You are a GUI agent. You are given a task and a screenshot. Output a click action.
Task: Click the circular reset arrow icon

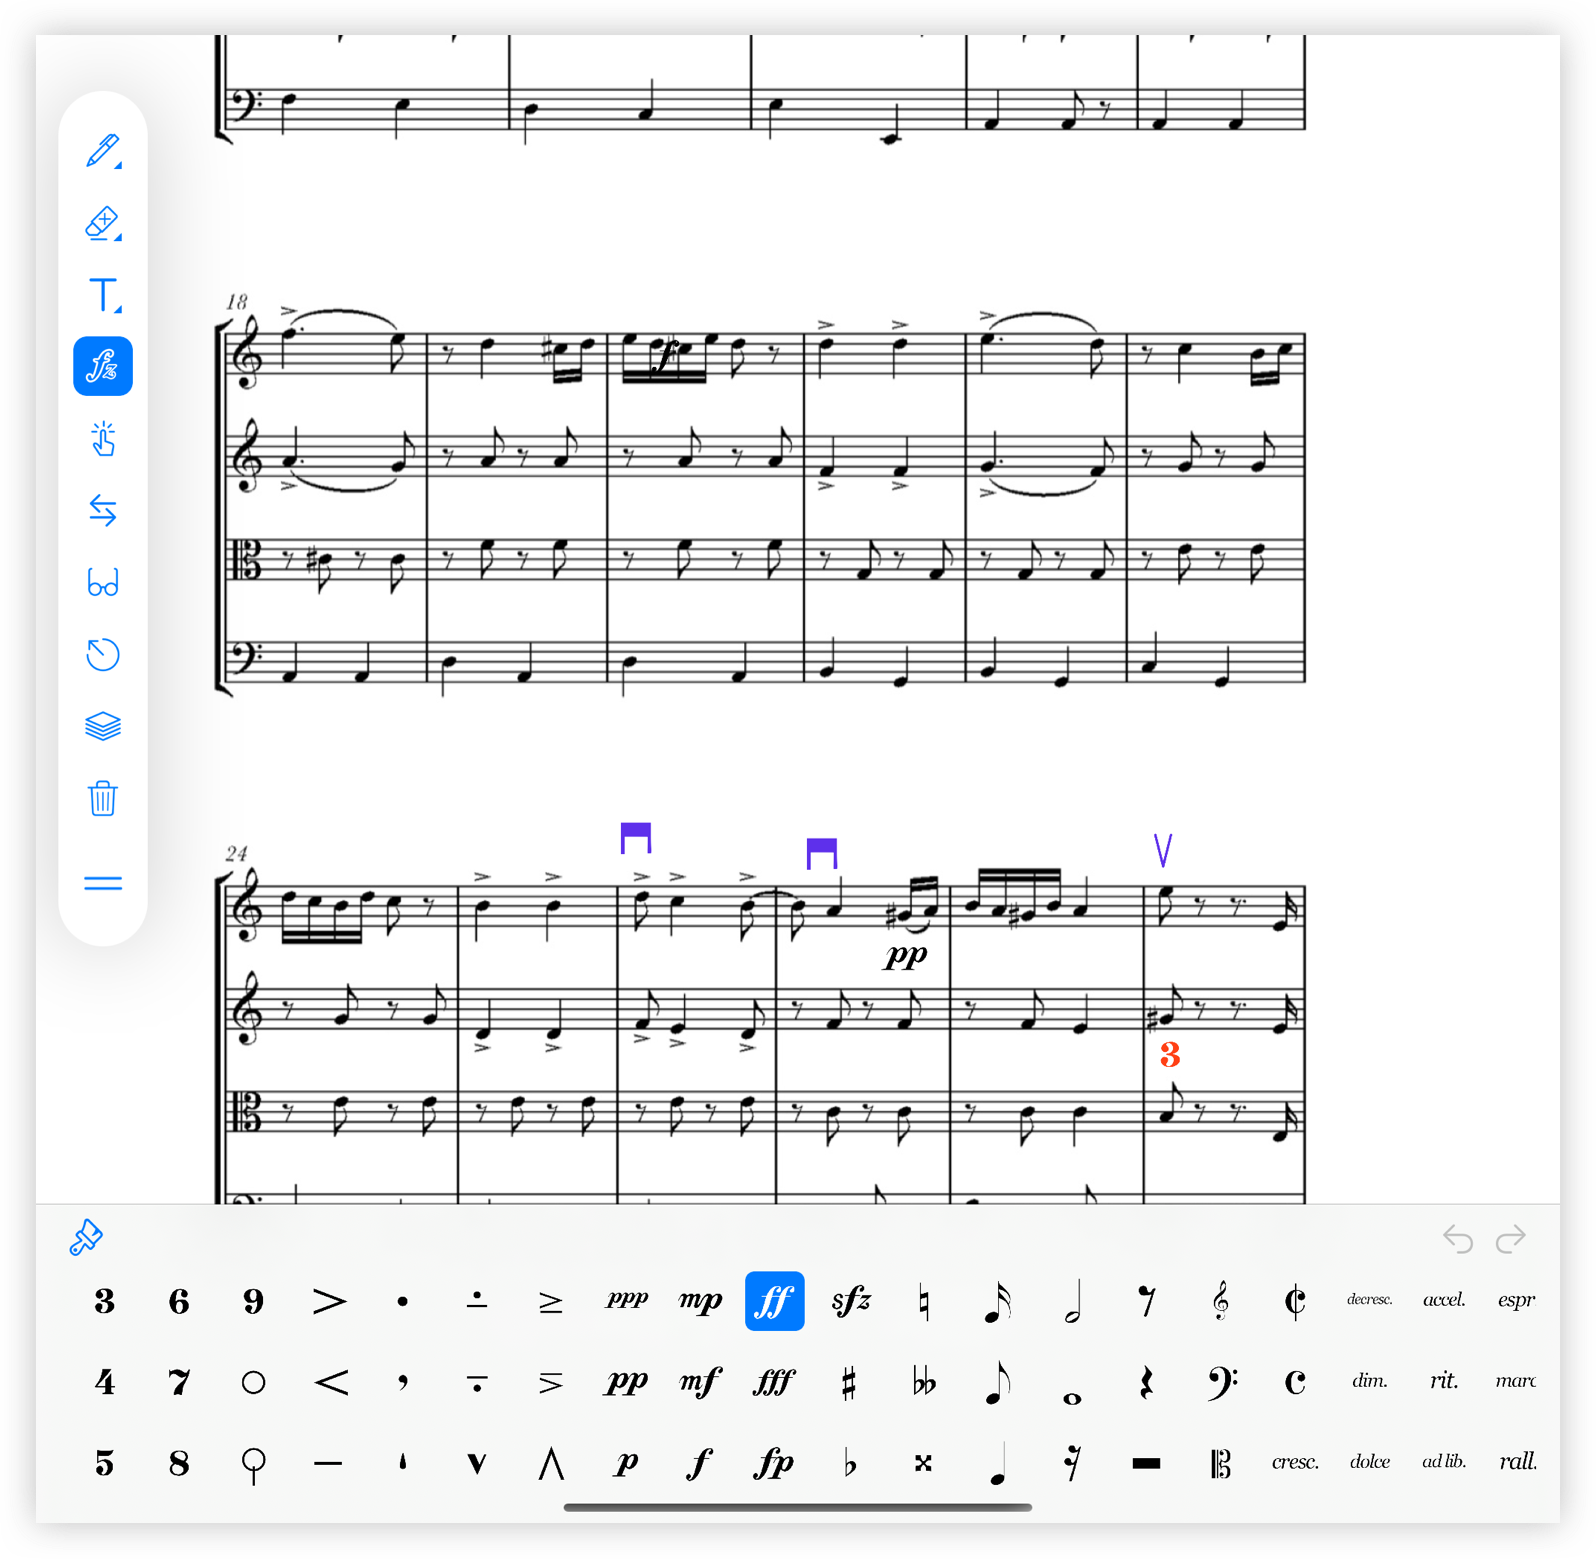coord(103,654)
